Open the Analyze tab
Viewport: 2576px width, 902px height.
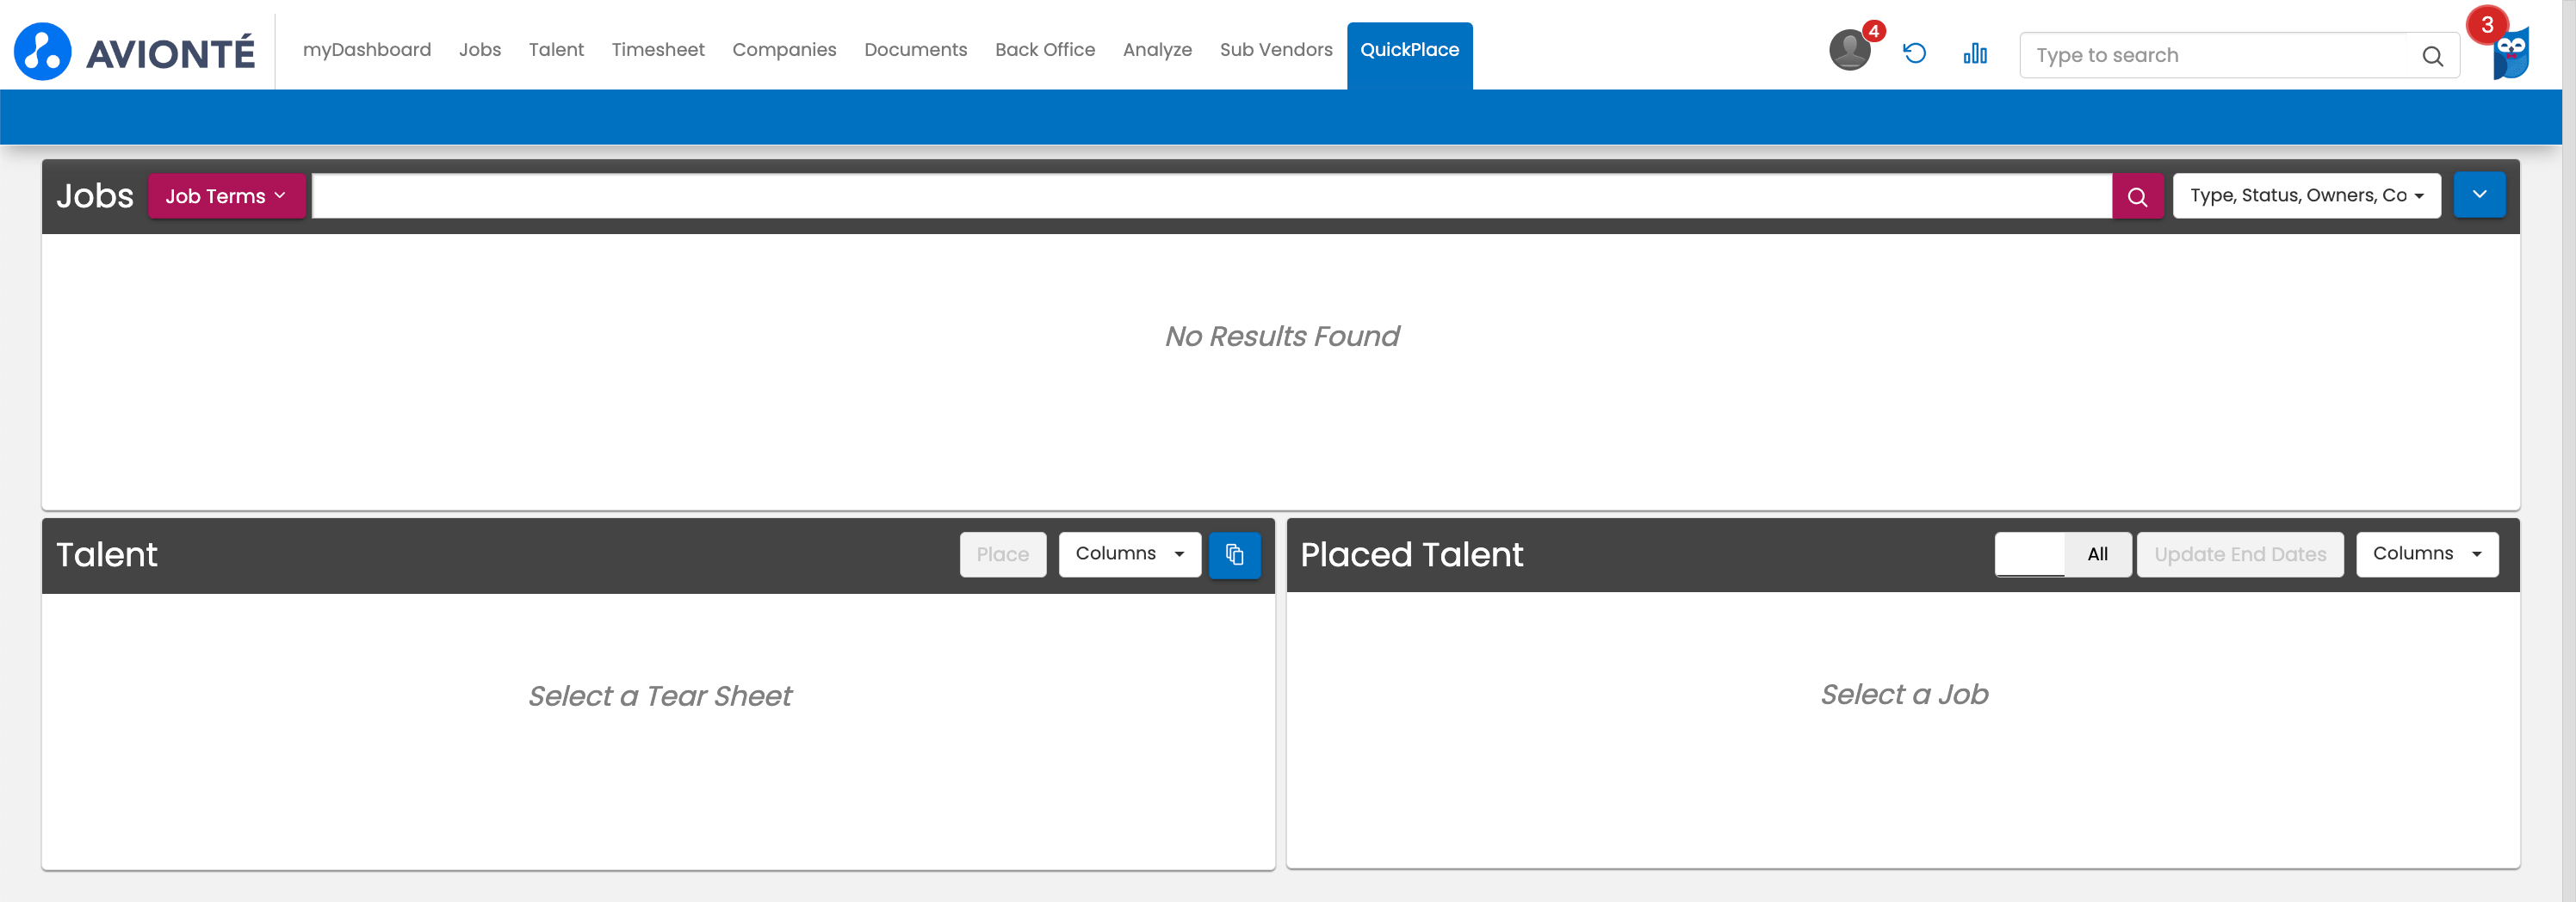click(1157, 50)
